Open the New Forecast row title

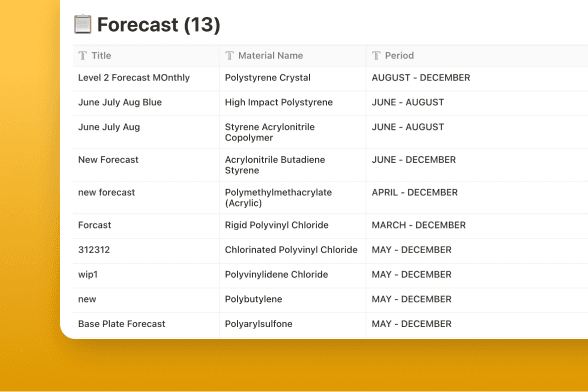coord(108,160)
